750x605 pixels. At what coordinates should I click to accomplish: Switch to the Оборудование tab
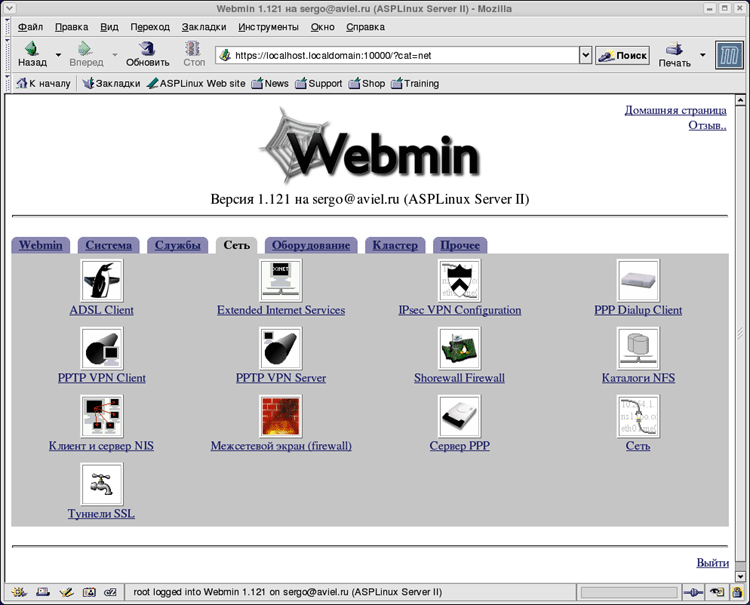coord(311,245)
